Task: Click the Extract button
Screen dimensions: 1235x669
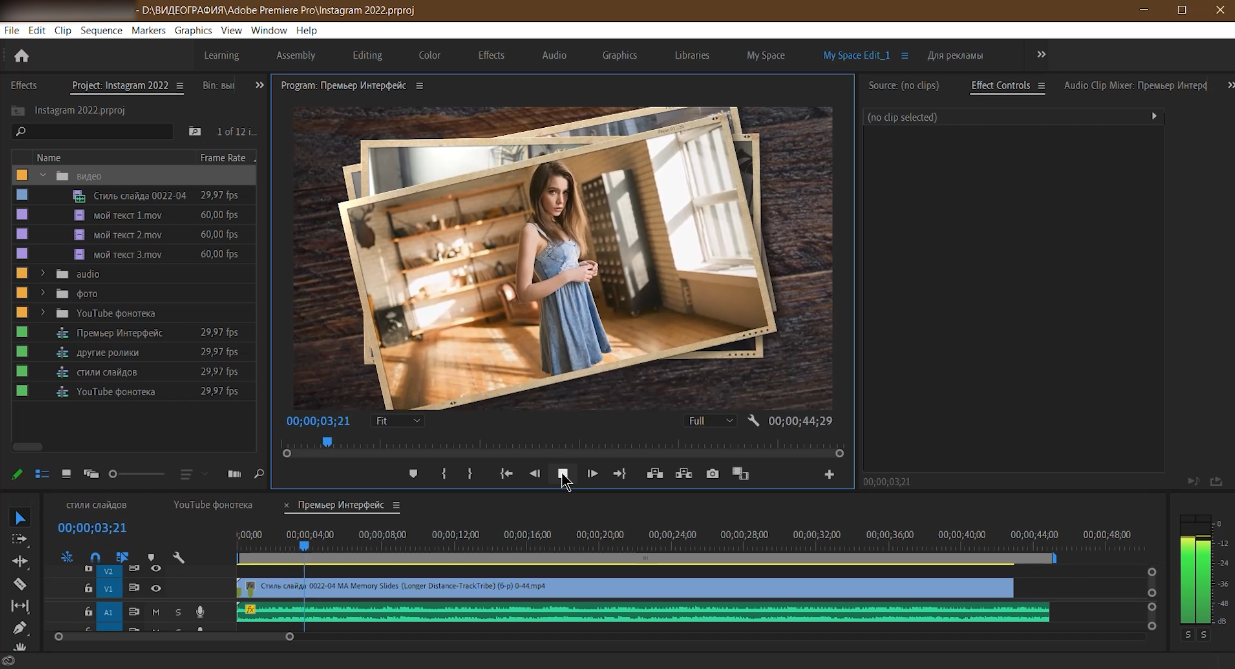Action: (684, 474)
